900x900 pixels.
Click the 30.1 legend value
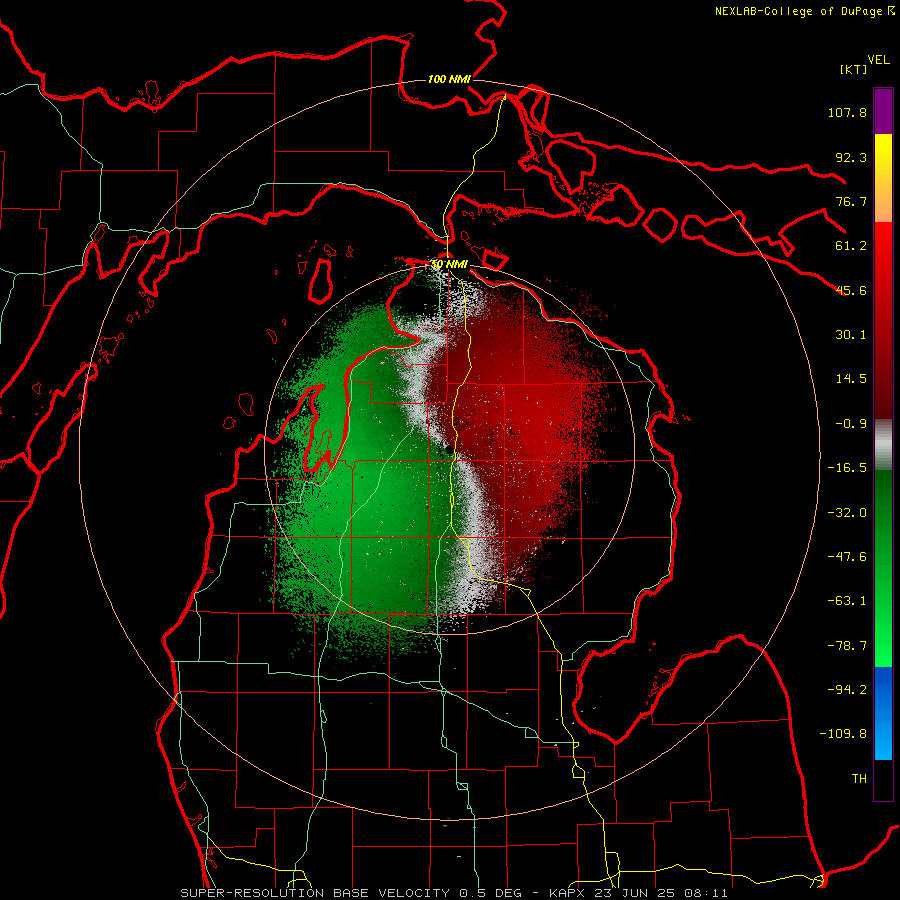(x=851, y=335)
